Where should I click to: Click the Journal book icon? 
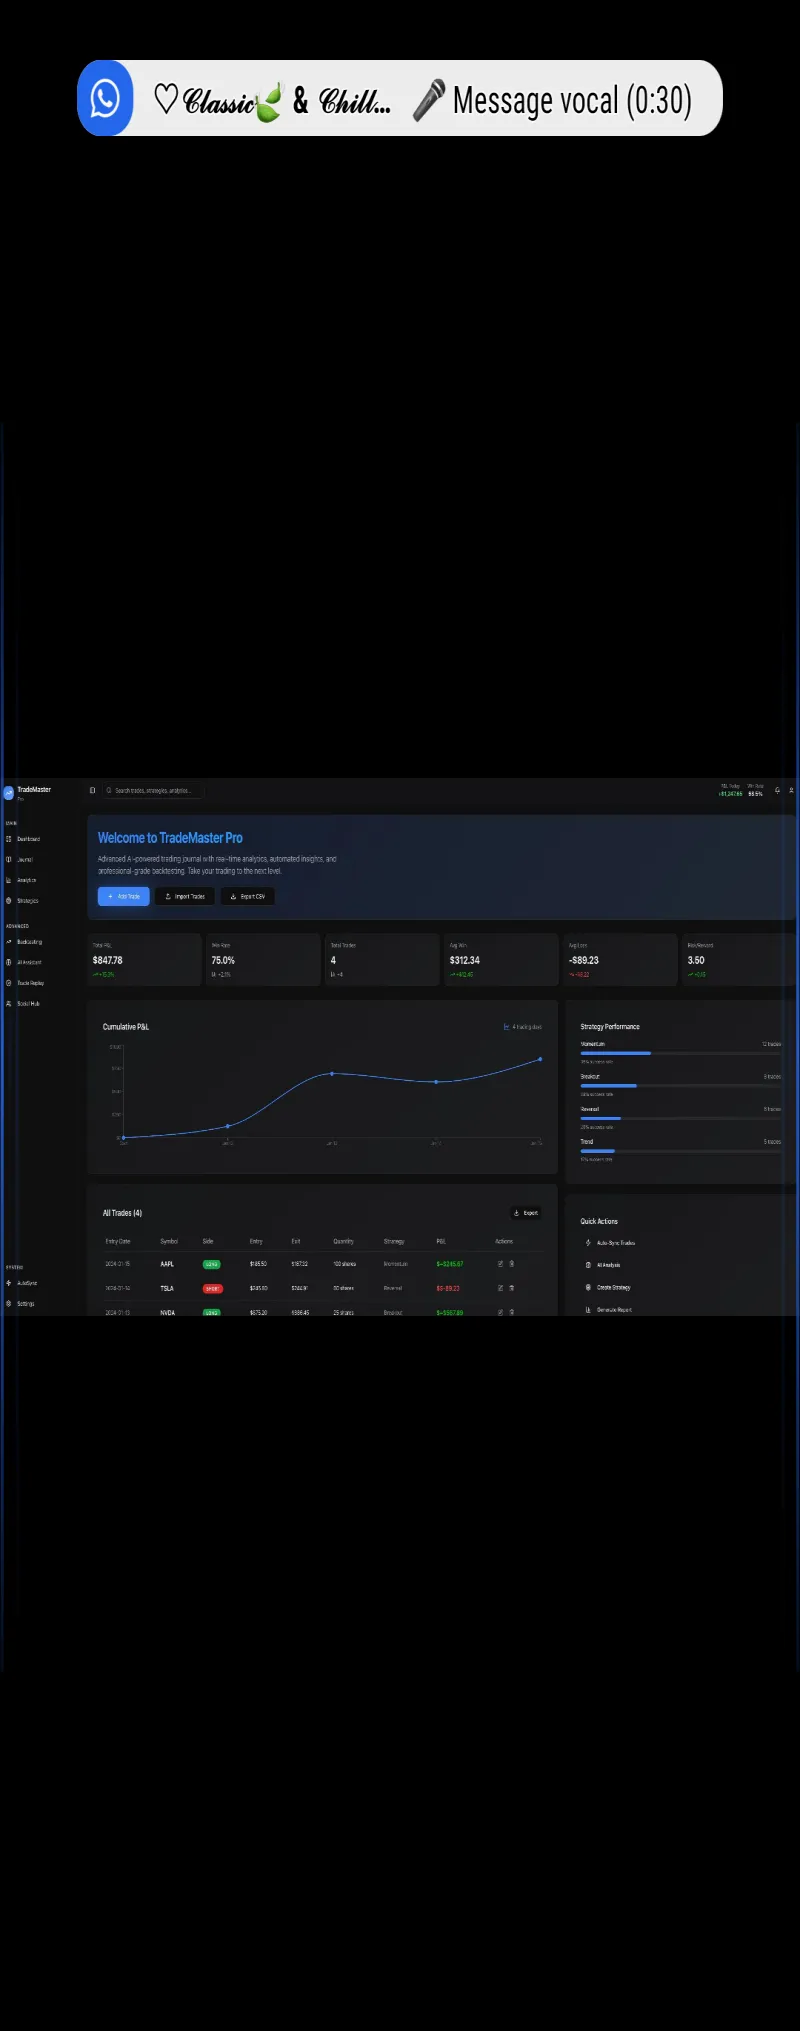point(9,859)
